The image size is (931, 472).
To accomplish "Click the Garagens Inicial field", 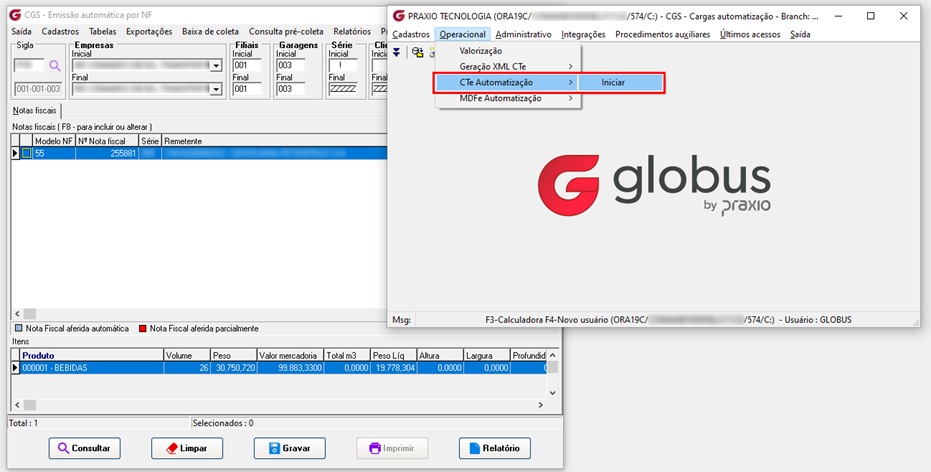I will [x=291, y=66].
